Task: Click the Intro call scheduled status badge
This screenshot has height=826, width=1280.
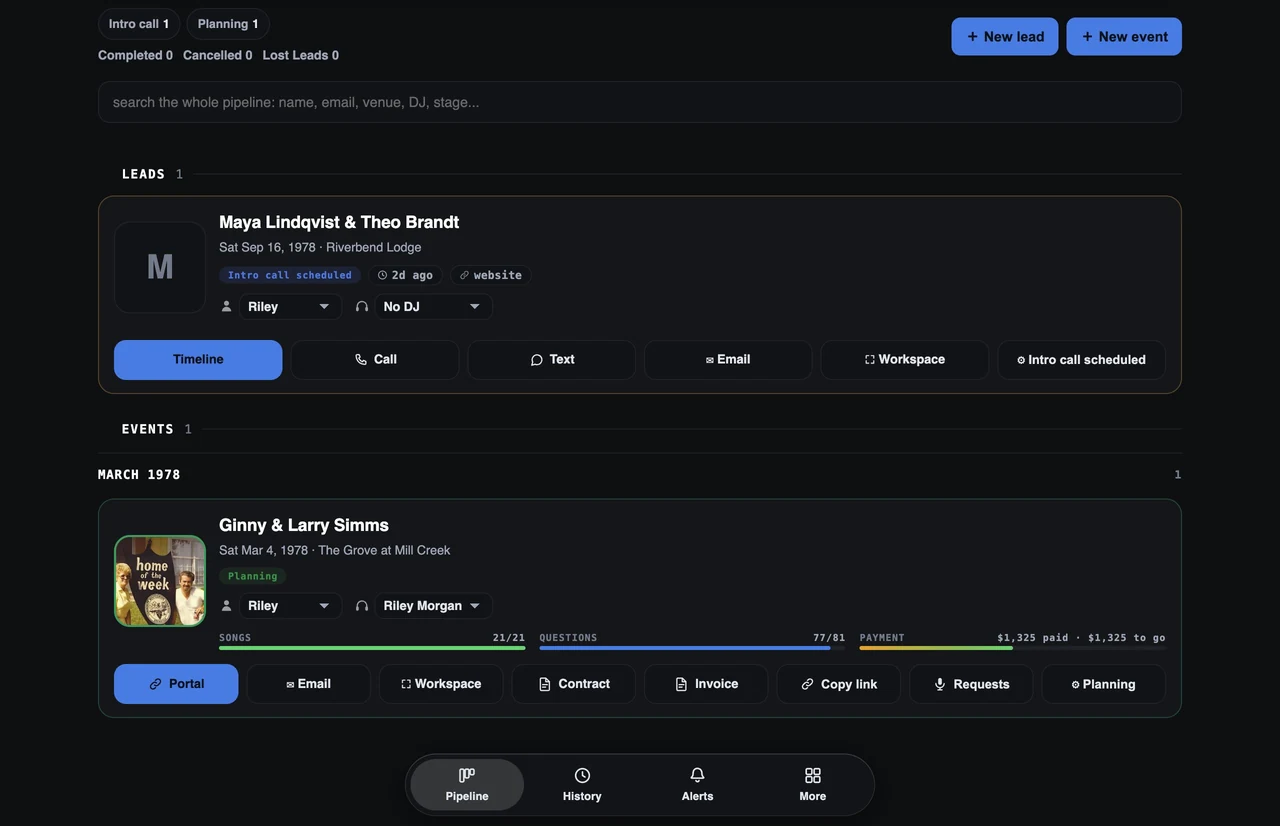Action: (x=290, y=275)
